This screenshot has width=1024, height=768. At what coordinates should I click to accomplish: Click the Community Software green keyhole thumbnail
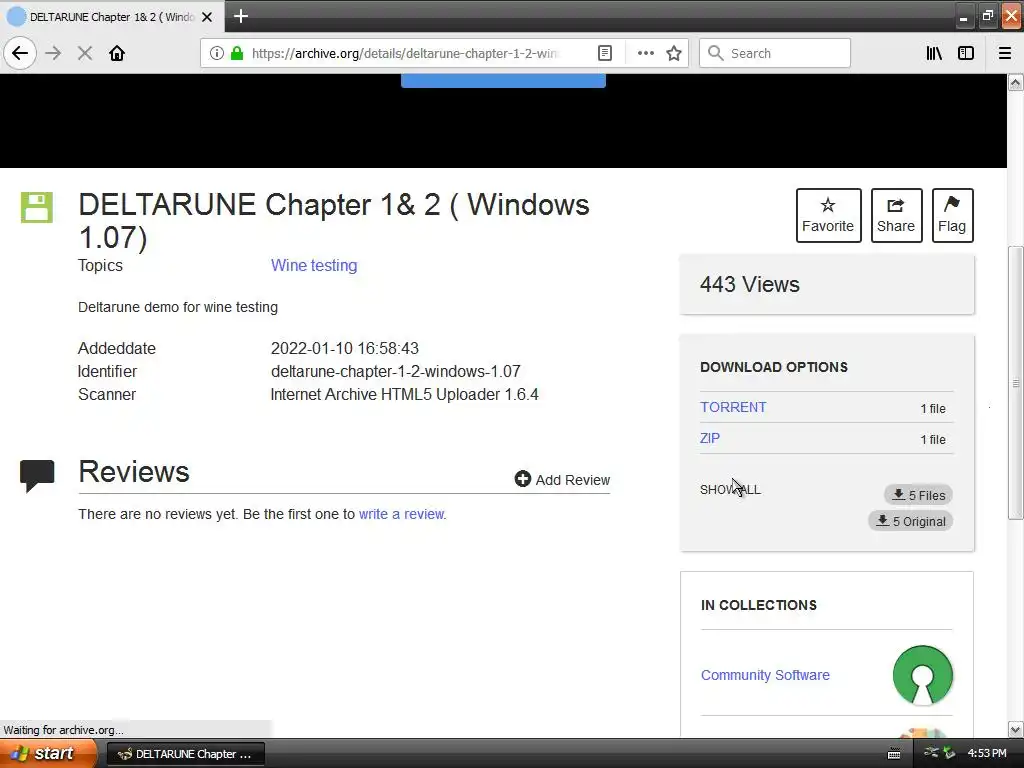point(922,675)
